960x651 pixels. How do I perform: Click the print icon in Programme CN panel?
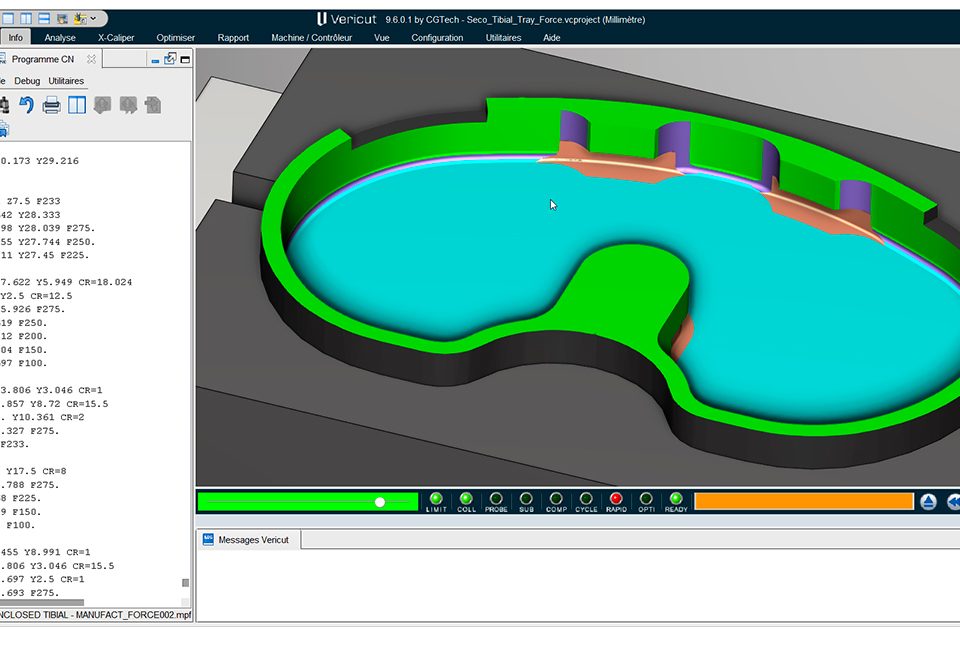tap(52, 105)
